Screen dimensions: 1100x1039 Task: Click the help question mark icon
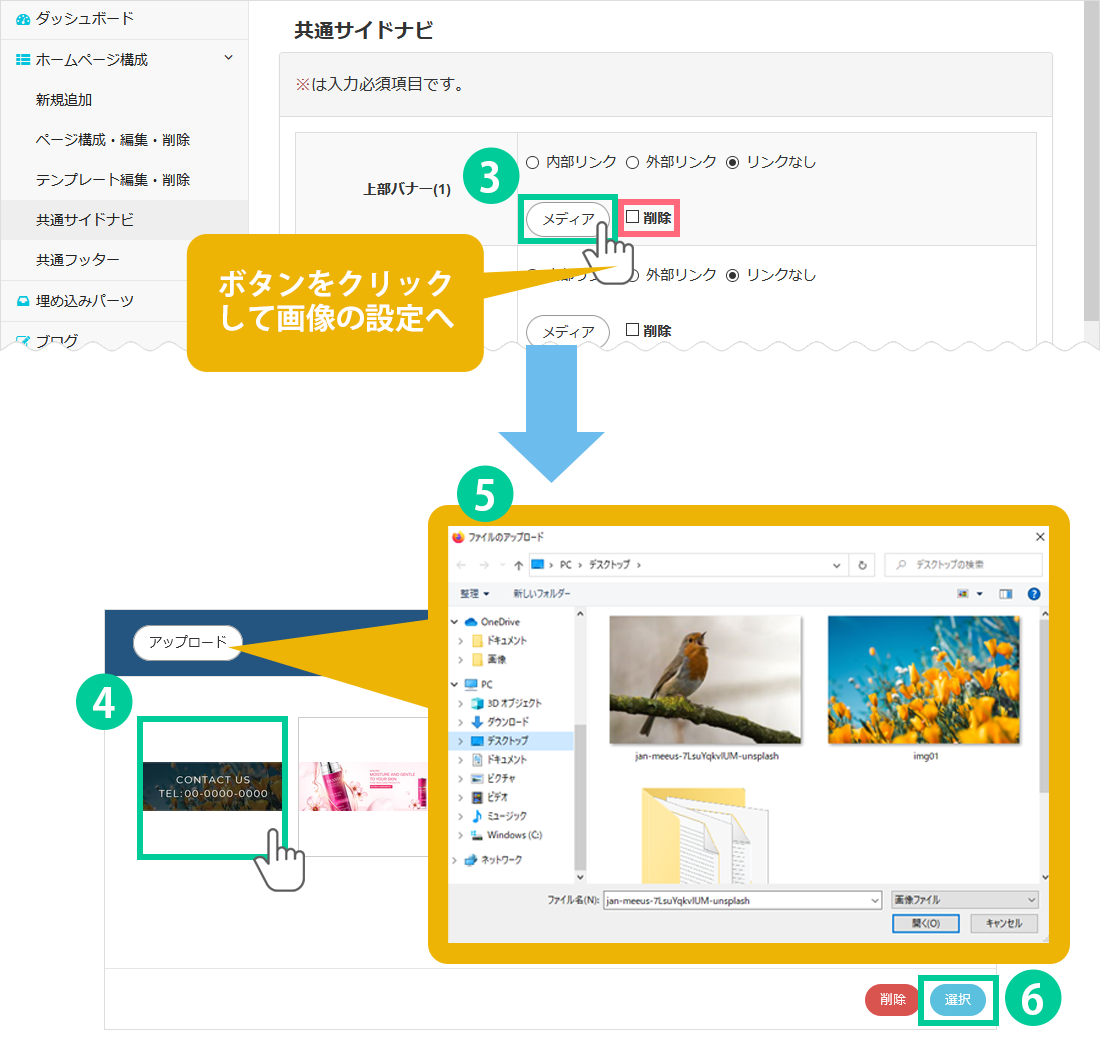[x=1033, y=594]
